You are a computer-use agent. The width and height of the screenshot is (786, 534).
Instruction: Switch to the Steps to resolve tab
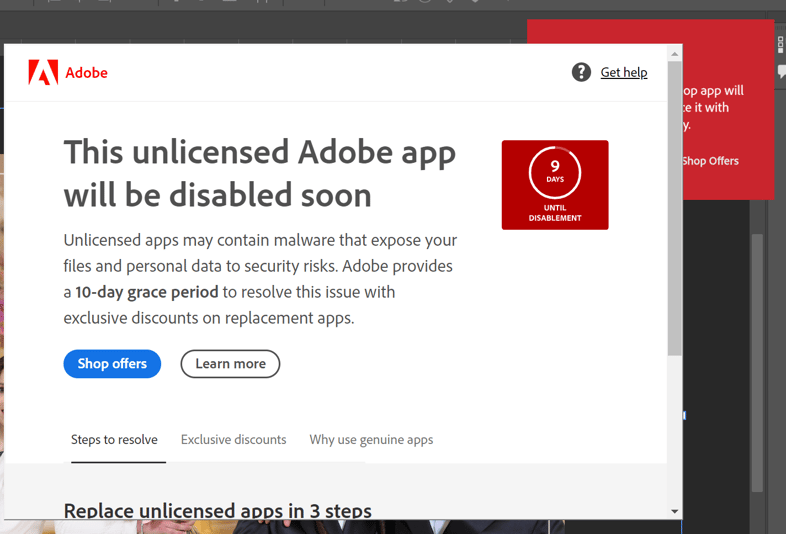pos(114,440)
